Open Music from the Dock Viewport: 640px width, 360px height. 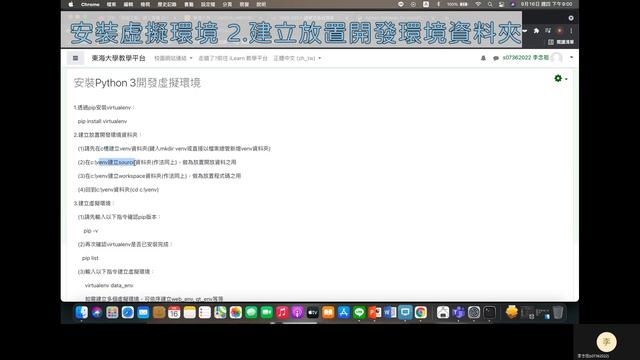(282, 313)
